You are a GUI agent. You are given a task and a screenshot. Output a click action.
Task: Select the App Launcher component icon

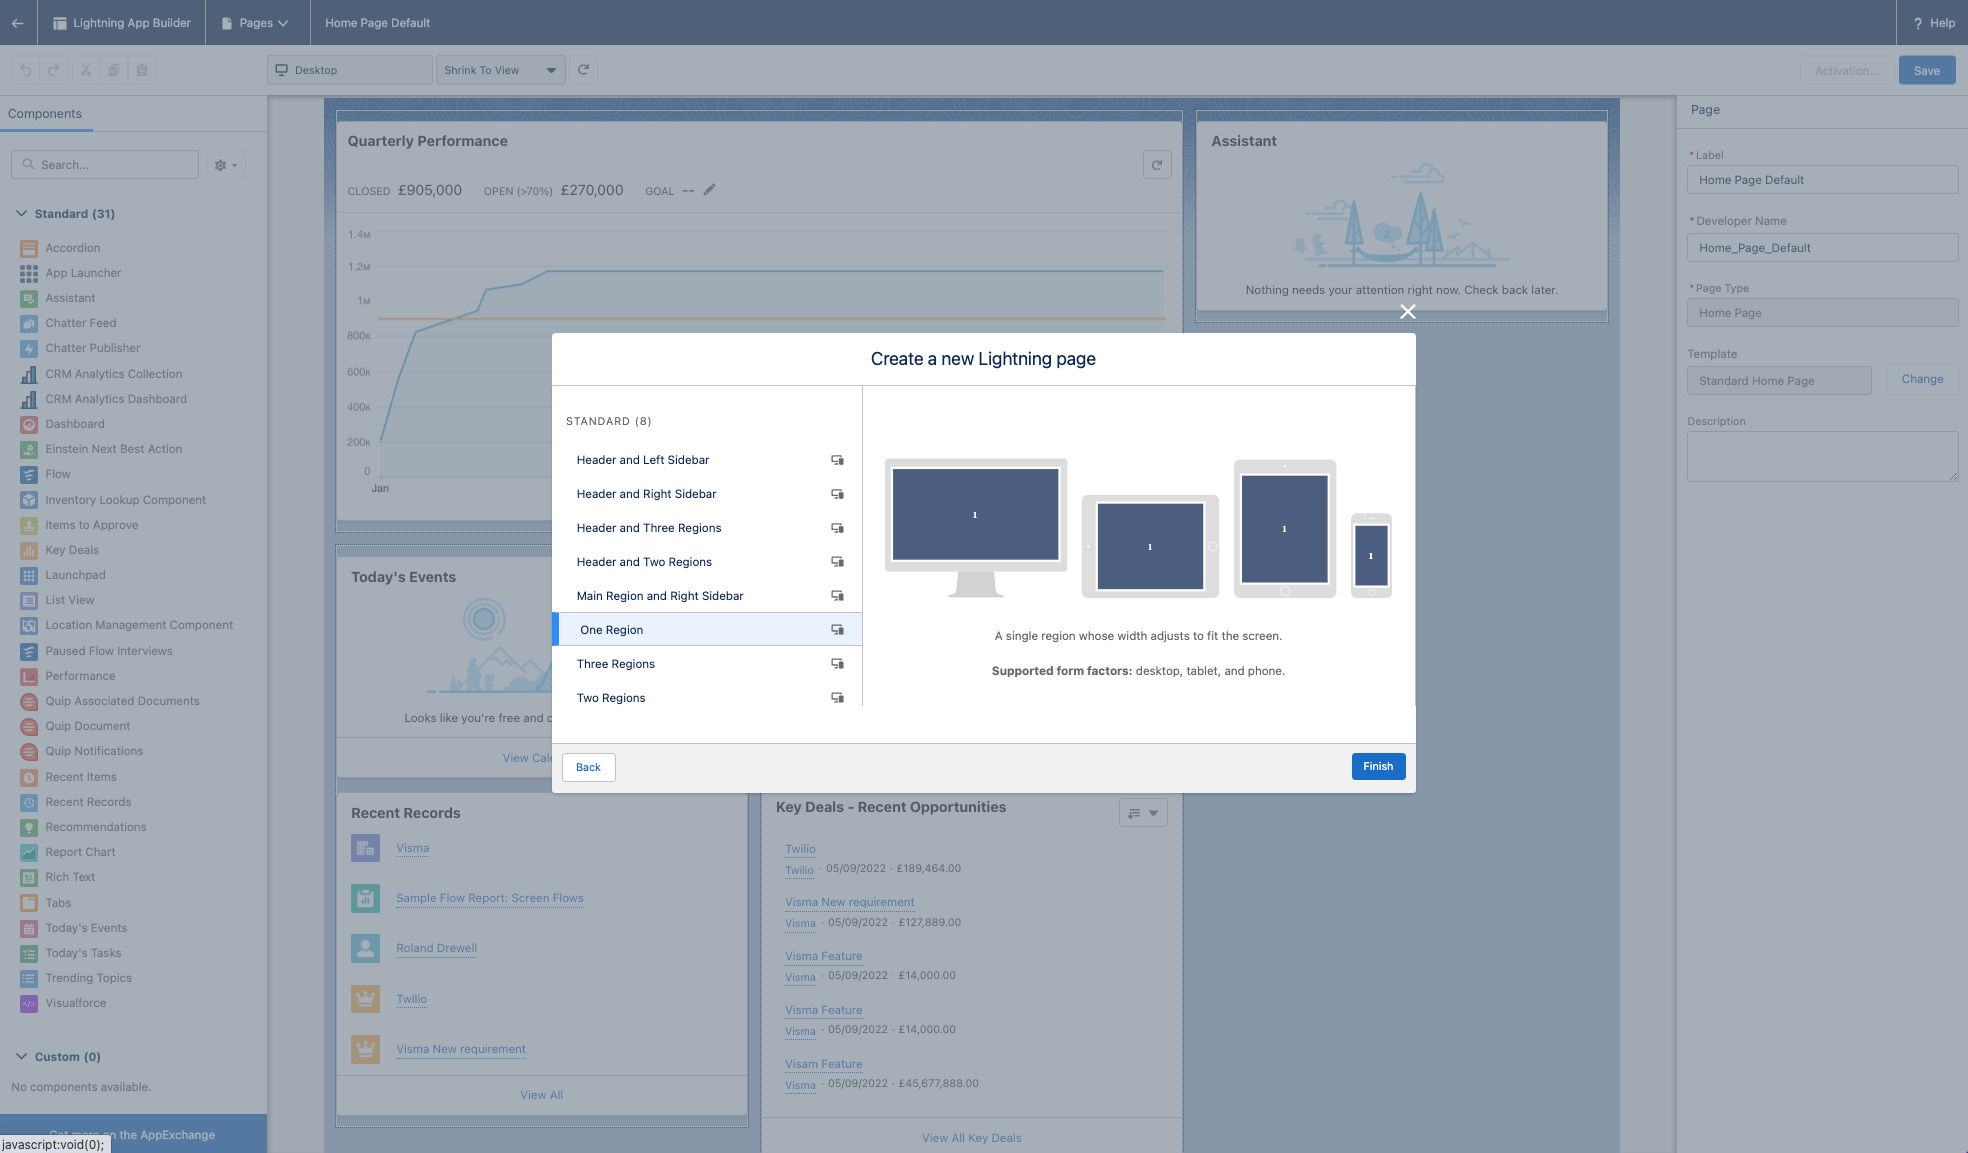pyautogui.click(x=28, y=273)
